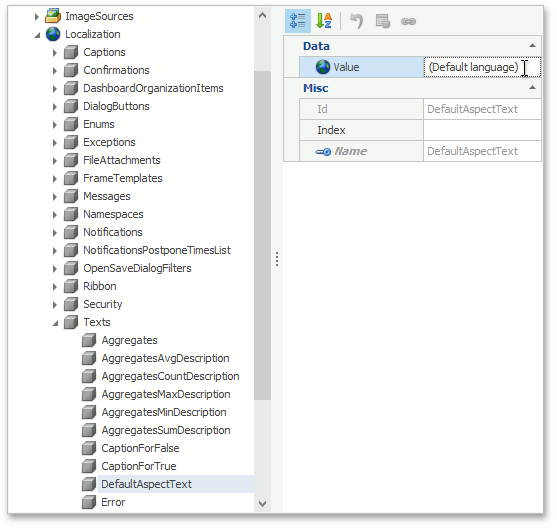Click the cube icon next to Error

pyautogui.click(x=89, y=502)
